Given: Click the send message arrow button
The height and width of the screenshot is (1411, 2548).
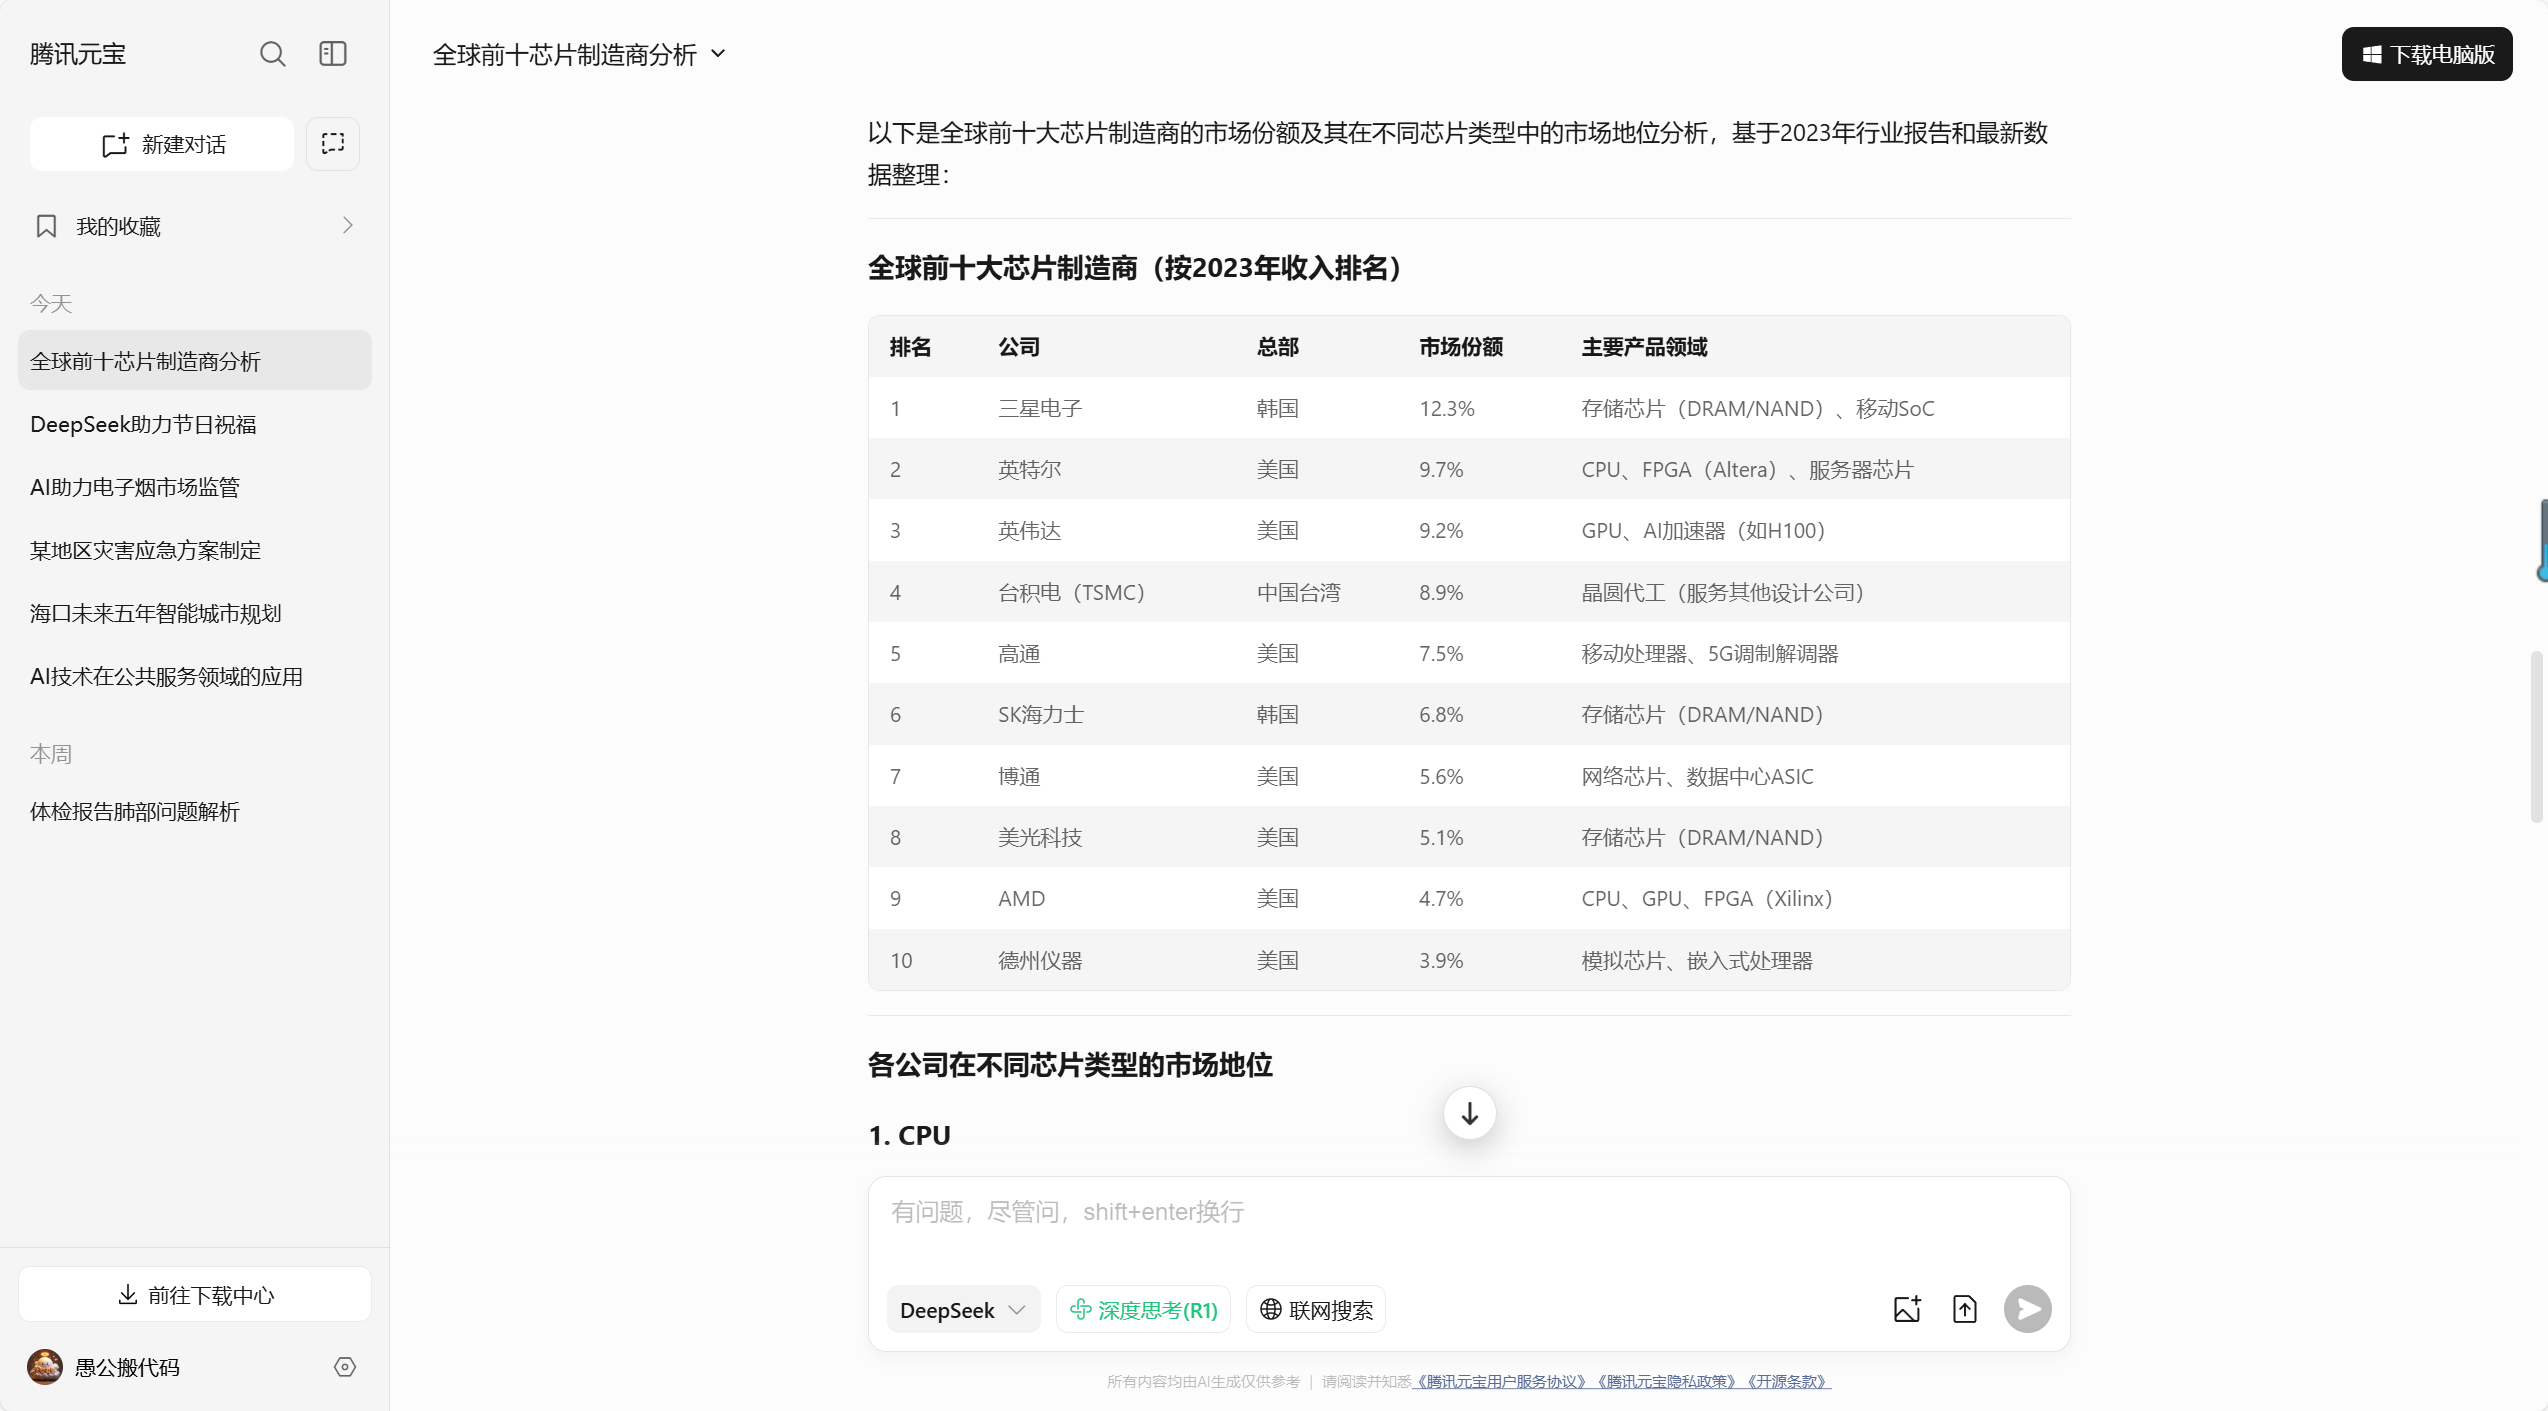Looking at the screenshot, I should [2027, 1309].
